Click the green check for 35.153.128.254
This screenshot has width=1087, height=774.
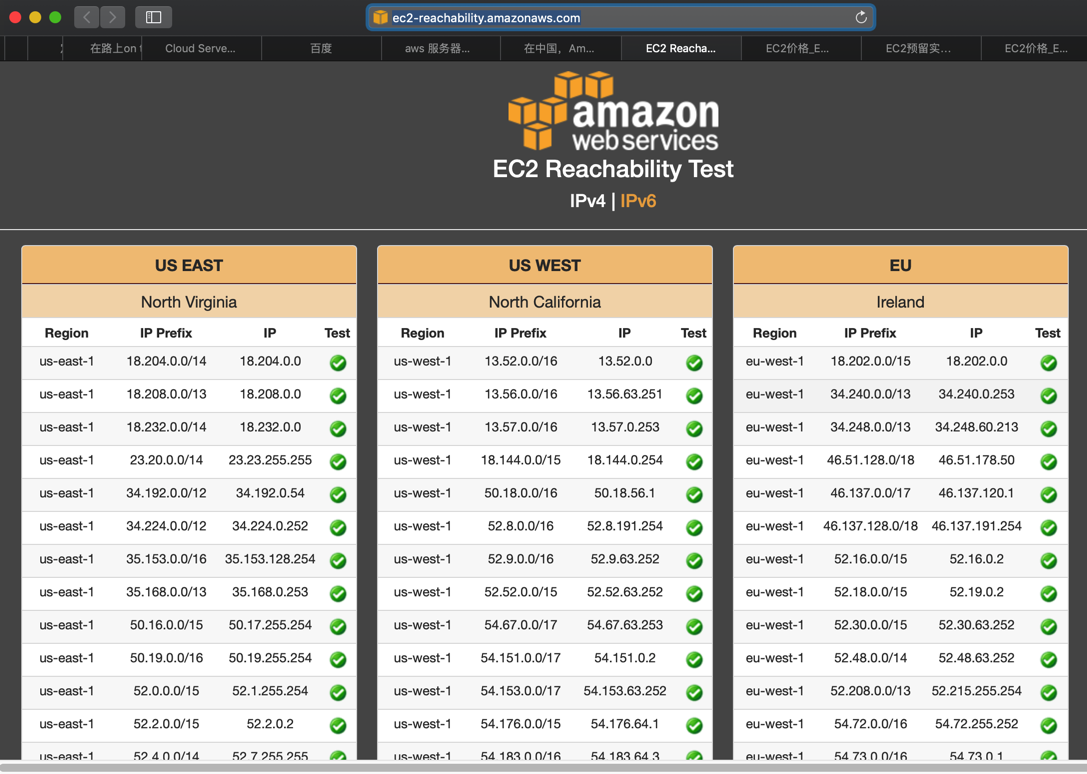point(338,560)
